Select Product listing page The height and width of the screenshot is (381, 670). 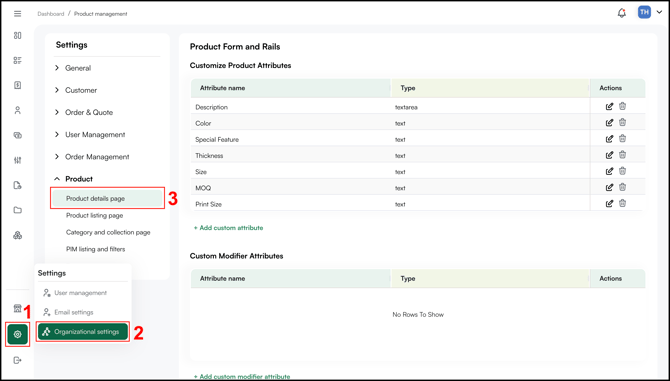[94, 215]
